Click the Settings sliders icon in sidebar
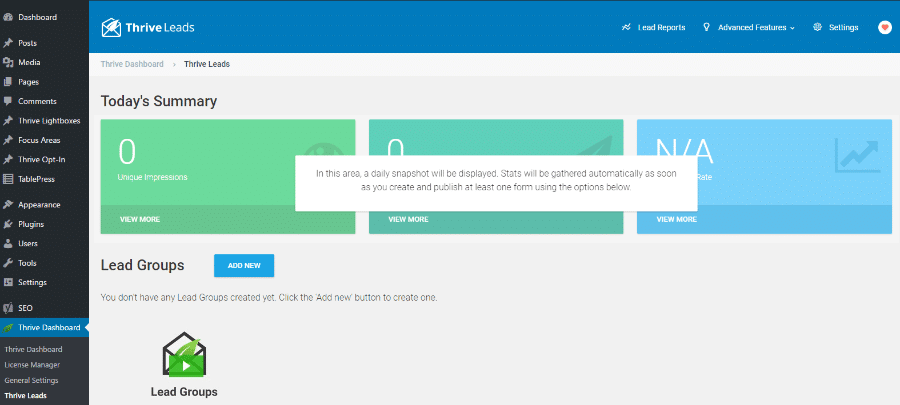 [8, 282]
